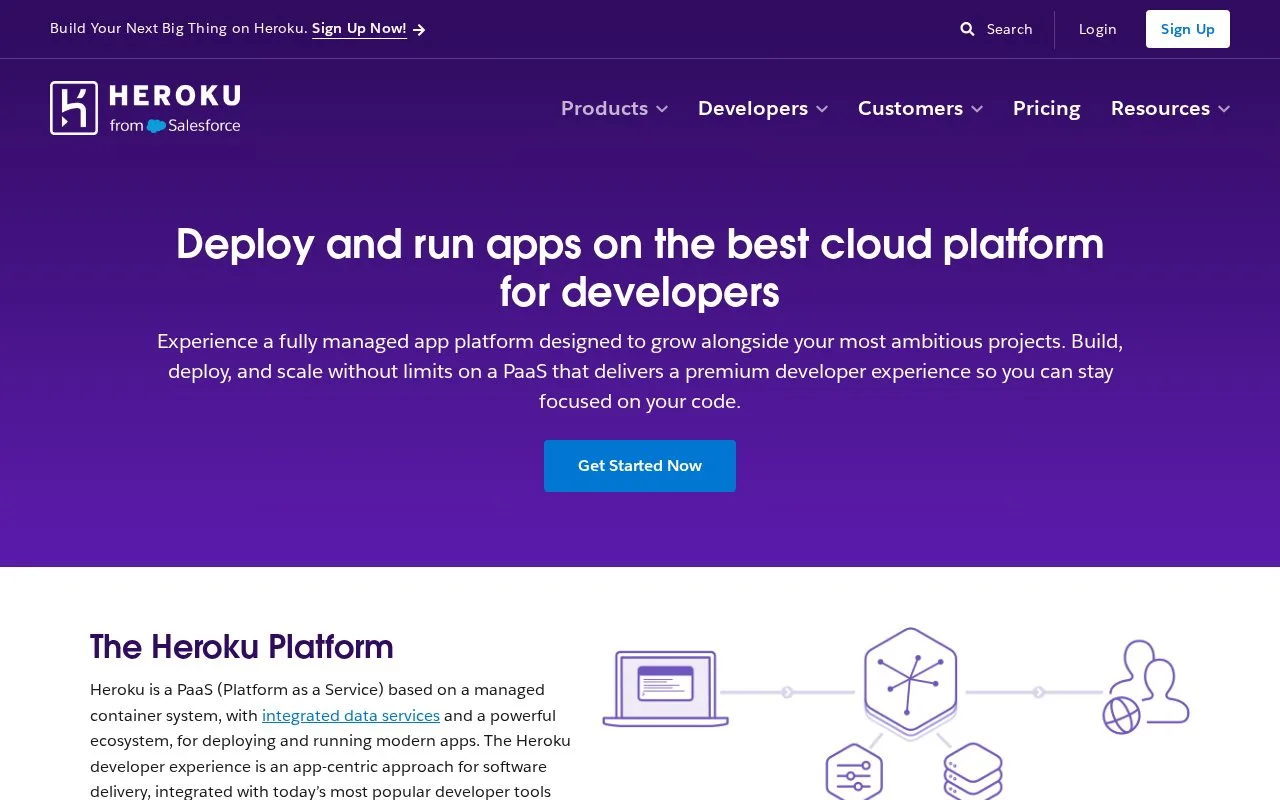Click the white Sign Up button

pyautogui.click(x=1188, y=29)
